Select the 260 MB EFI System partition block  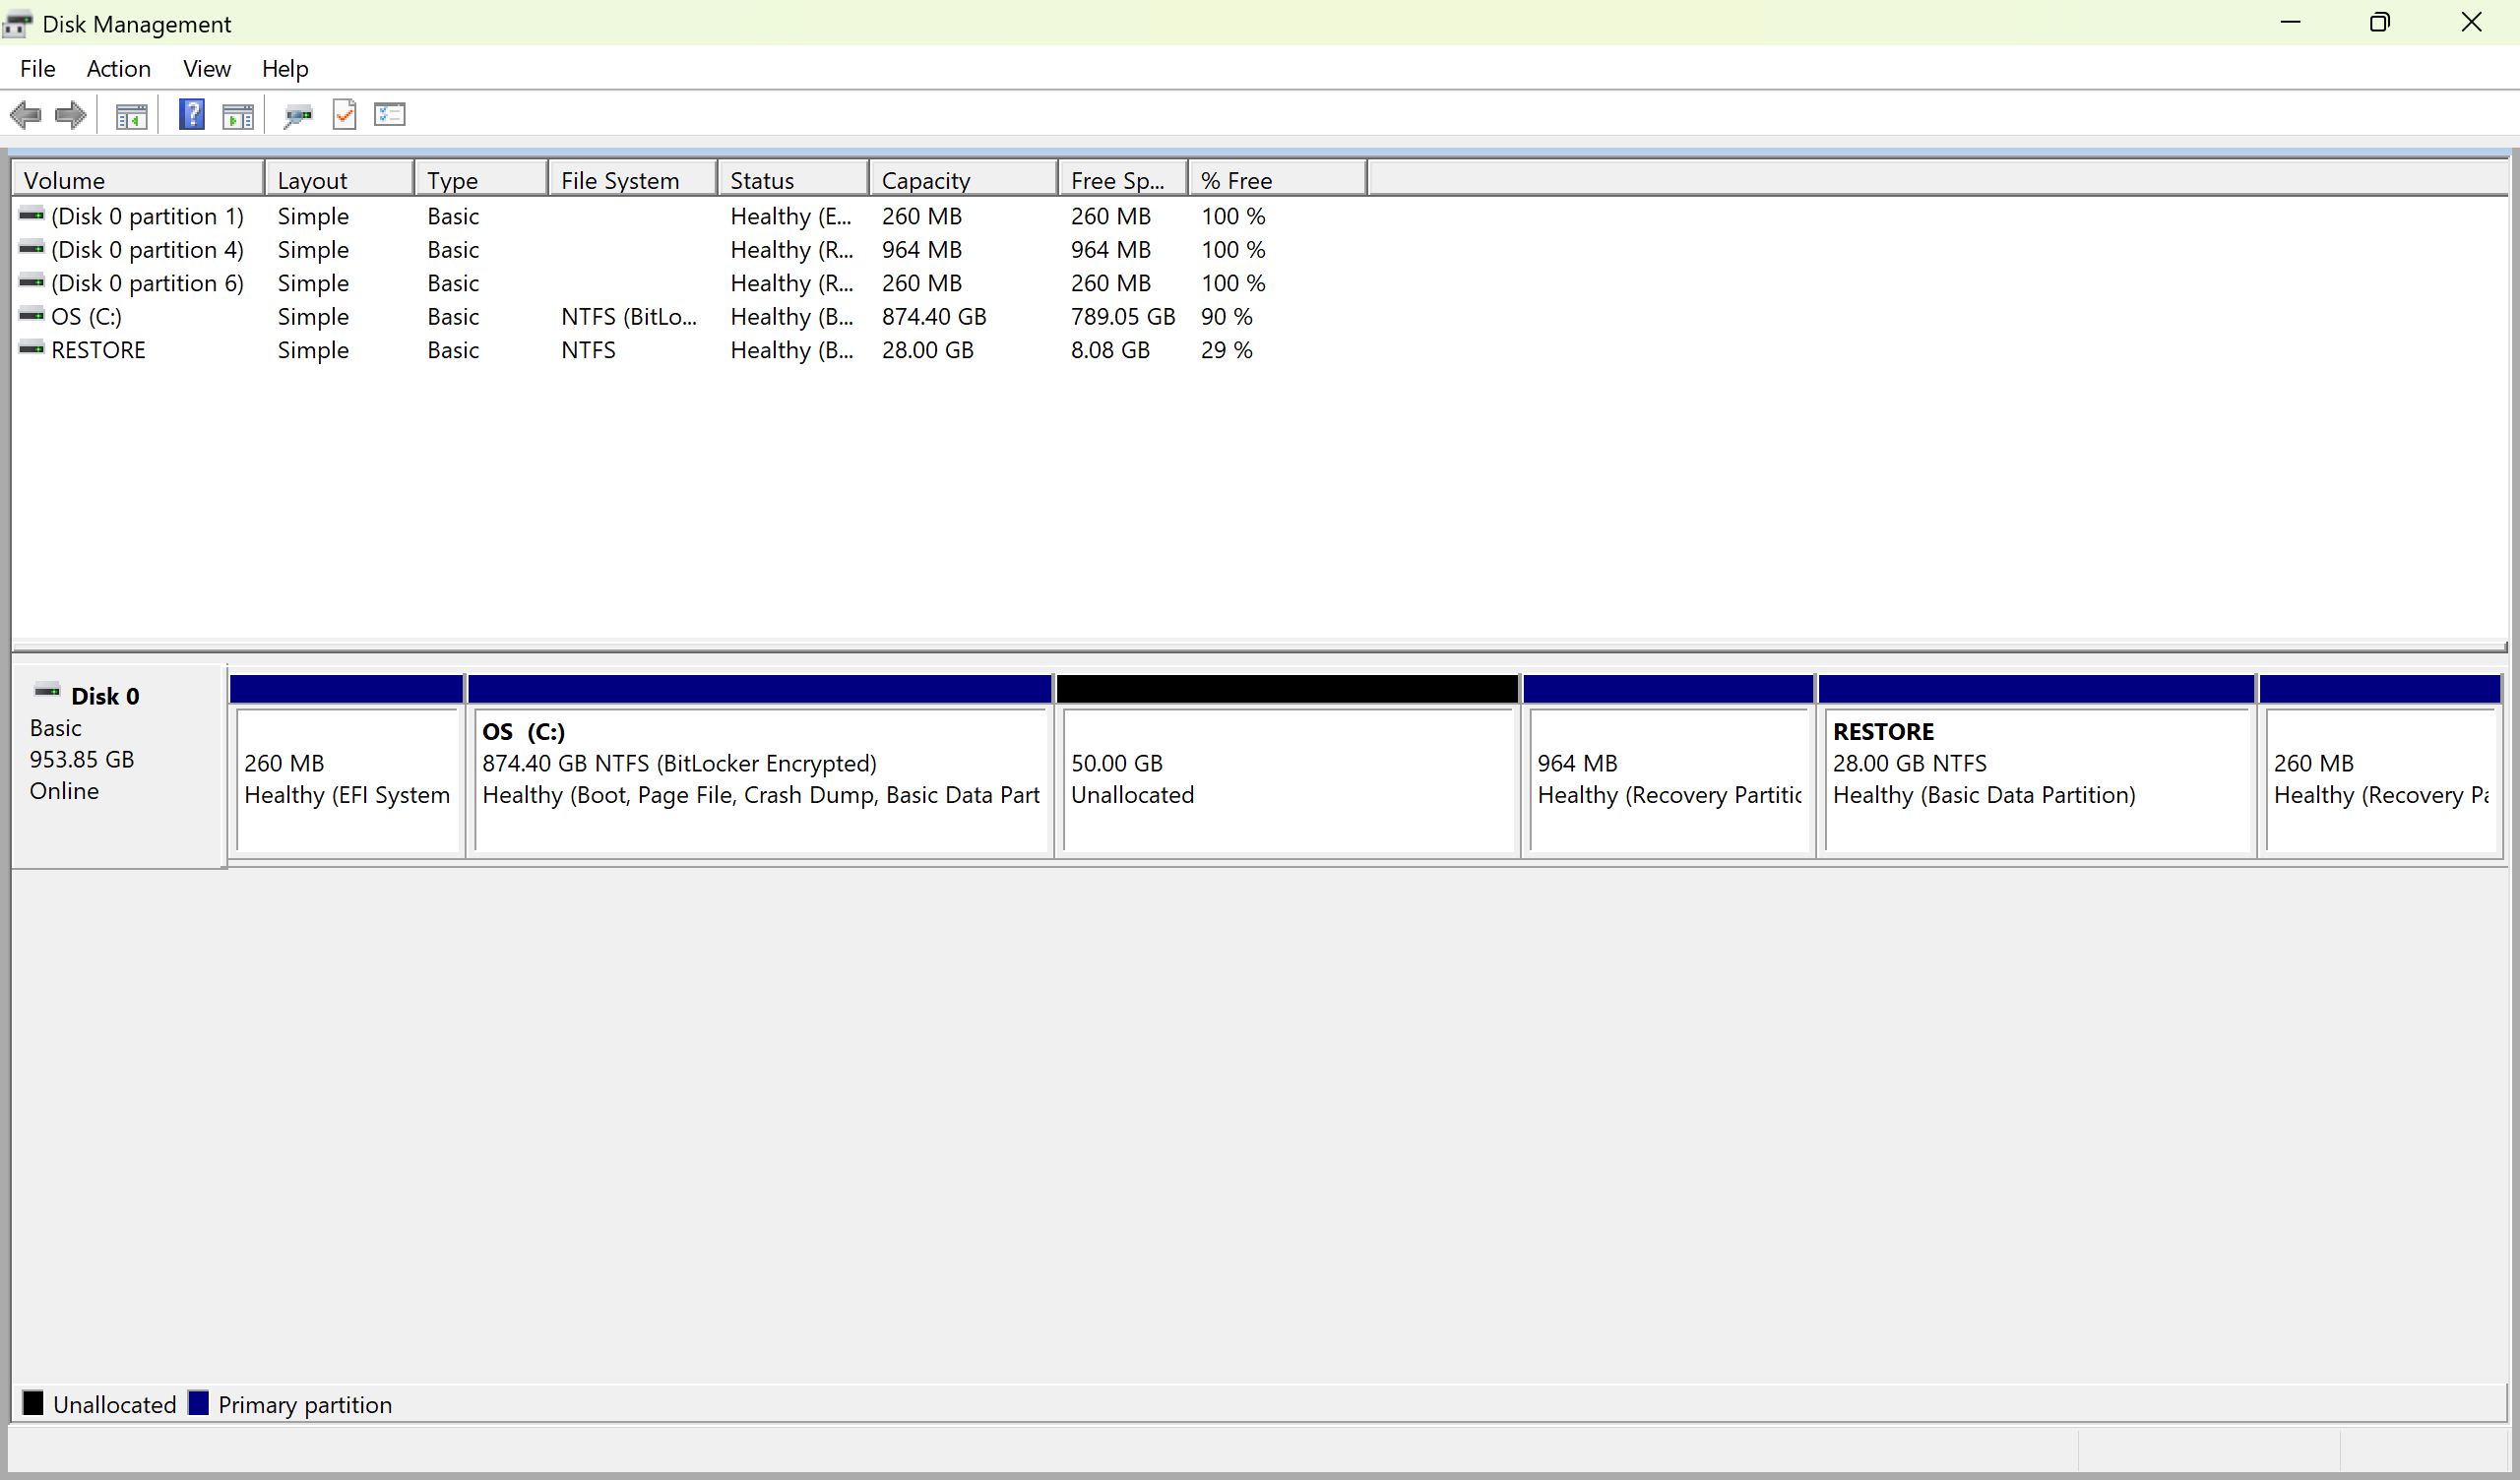pyautogui.click(x=347, y=766)
